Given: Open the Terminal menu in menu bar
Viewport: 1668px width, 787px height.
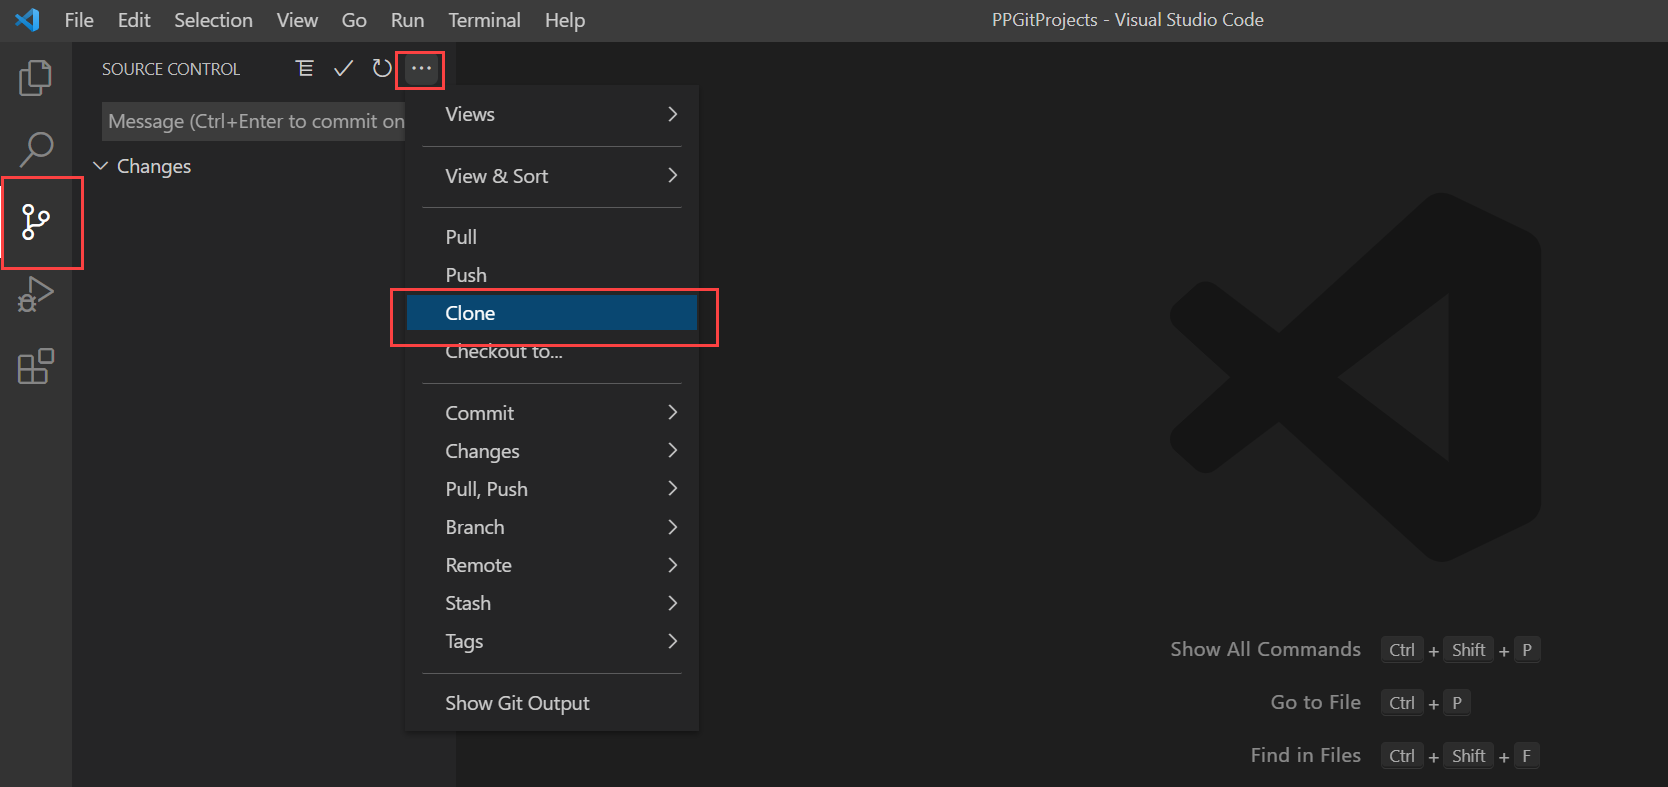Looking at the screenshot, I should tap(484, 20).
